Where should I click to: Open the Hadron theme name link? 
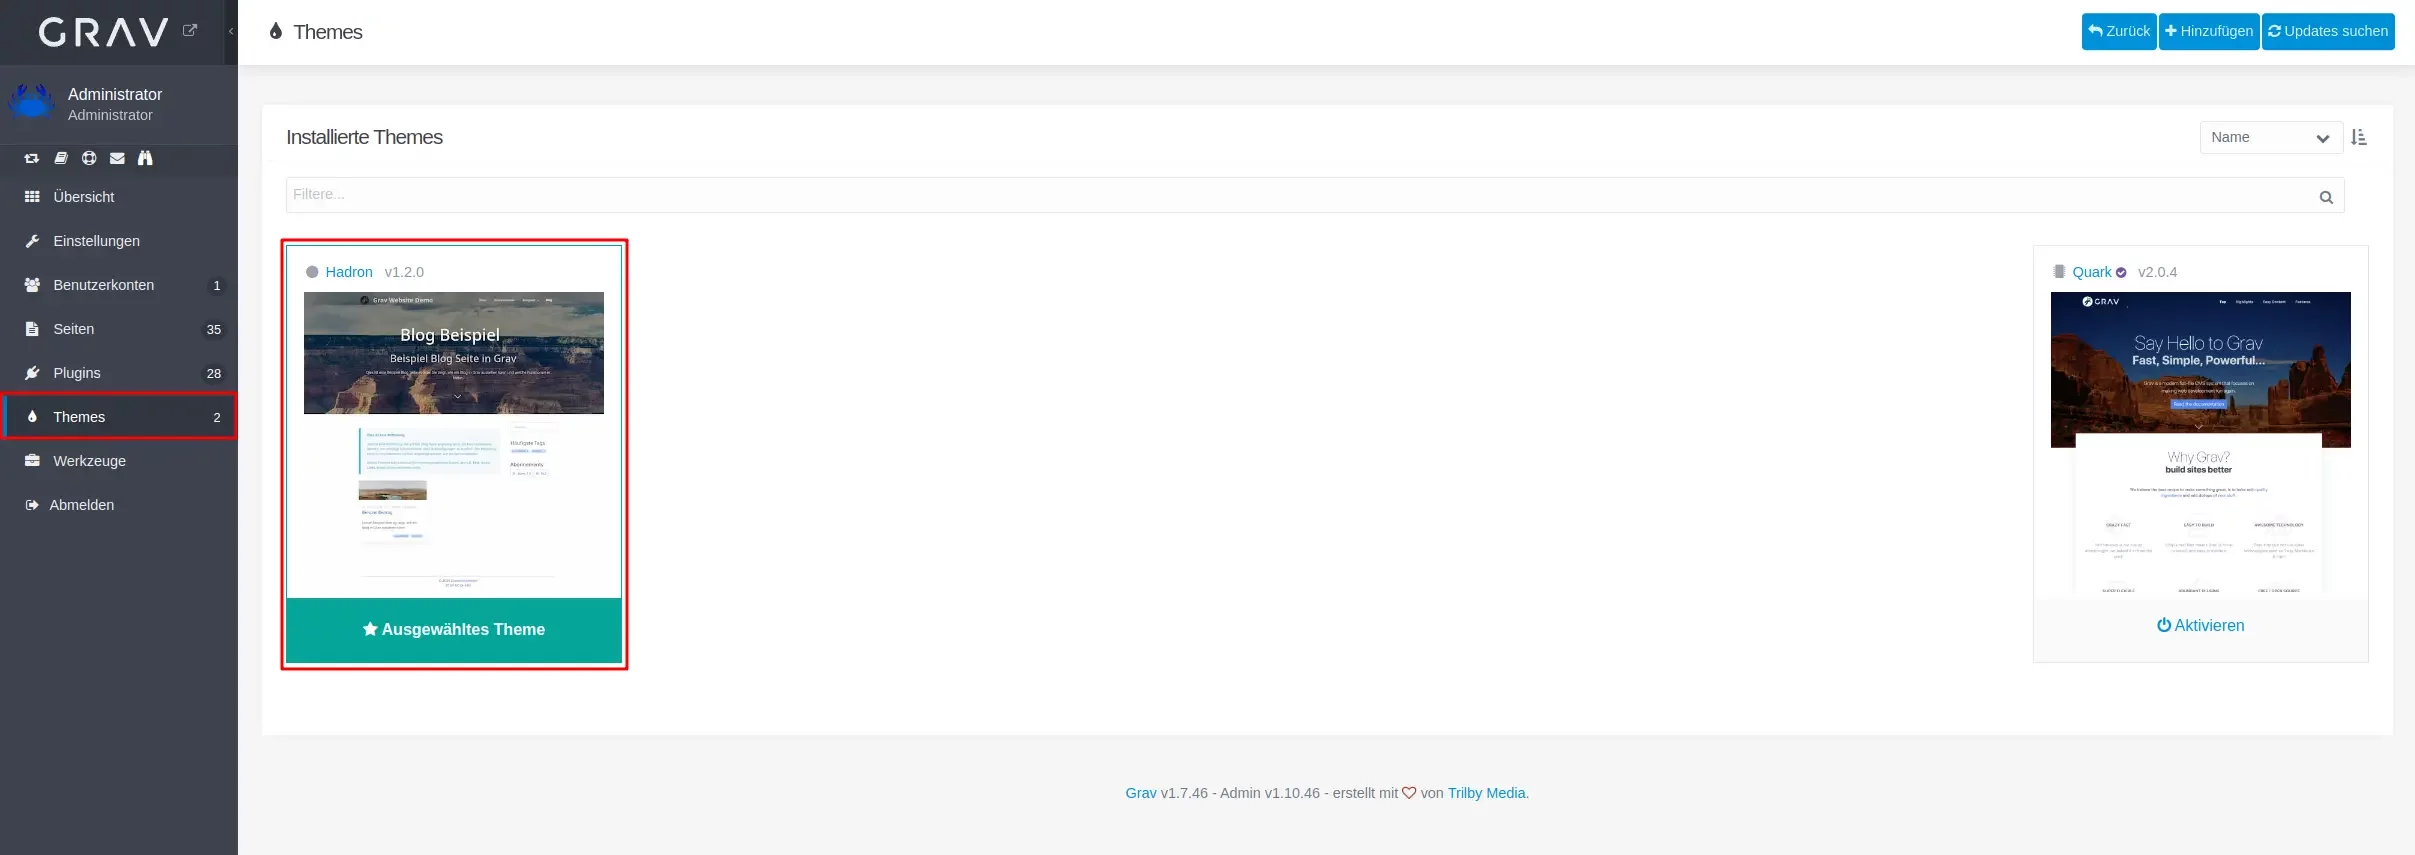(x=348, y=272)
